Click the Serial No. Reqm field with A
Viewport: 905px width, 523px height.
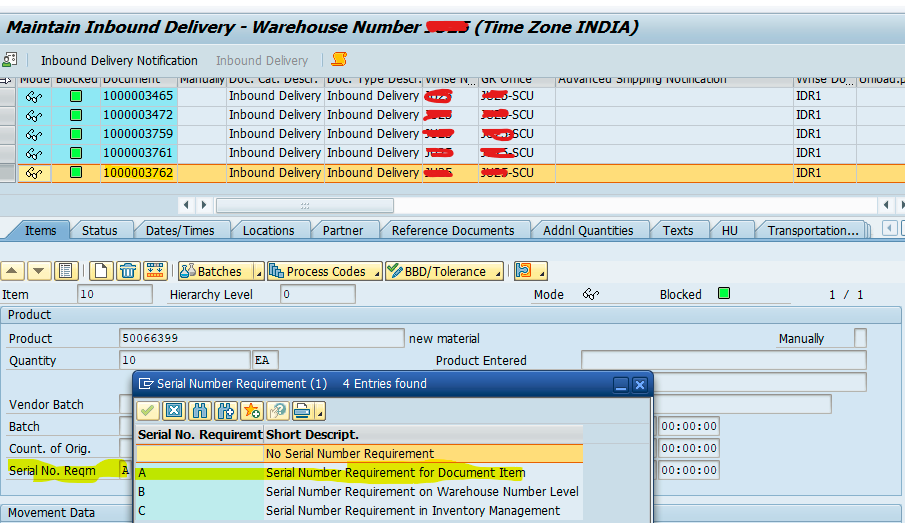coord(125,470)
